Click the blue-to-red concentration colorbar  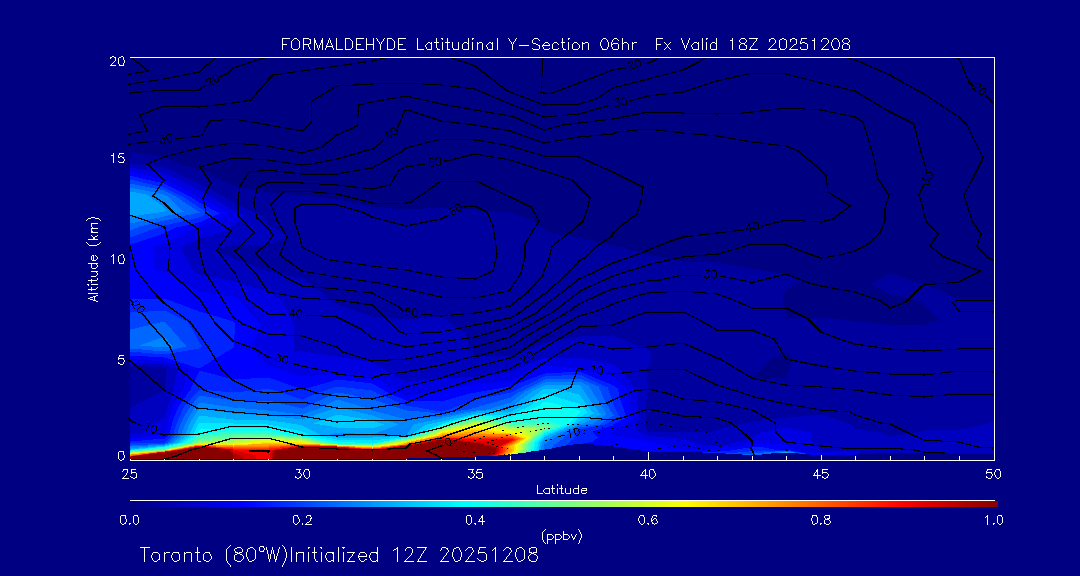(563, 504)
